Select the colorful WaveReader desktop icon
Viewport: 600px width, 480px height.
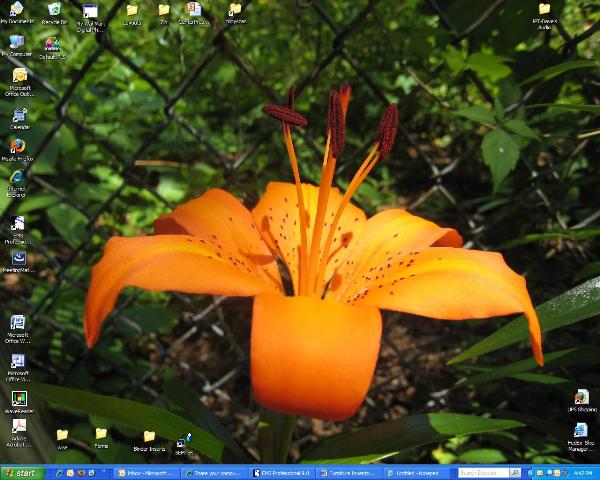point(19,402)
